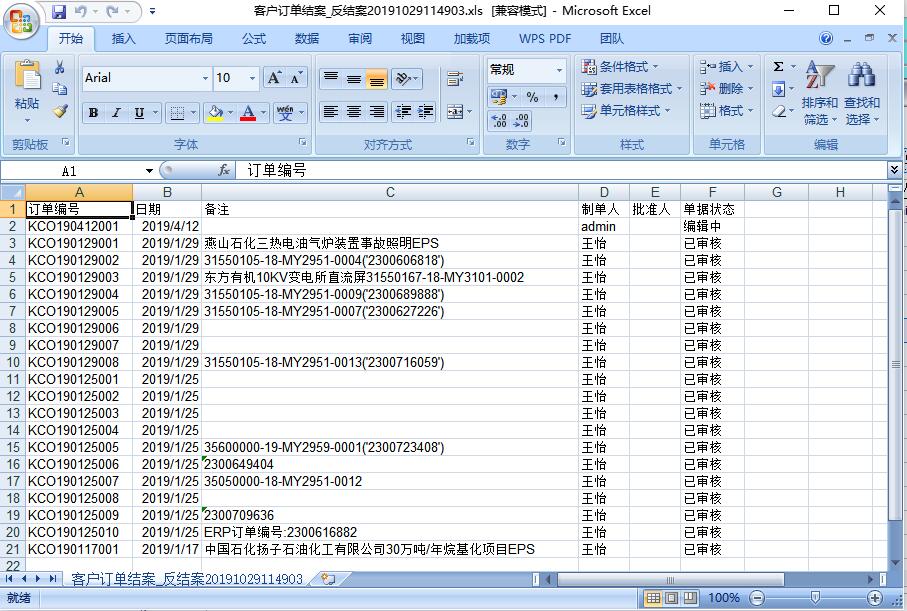907x611 pixels.
Task: Open the Arial font name dropdown
Action: coord(205,78)
